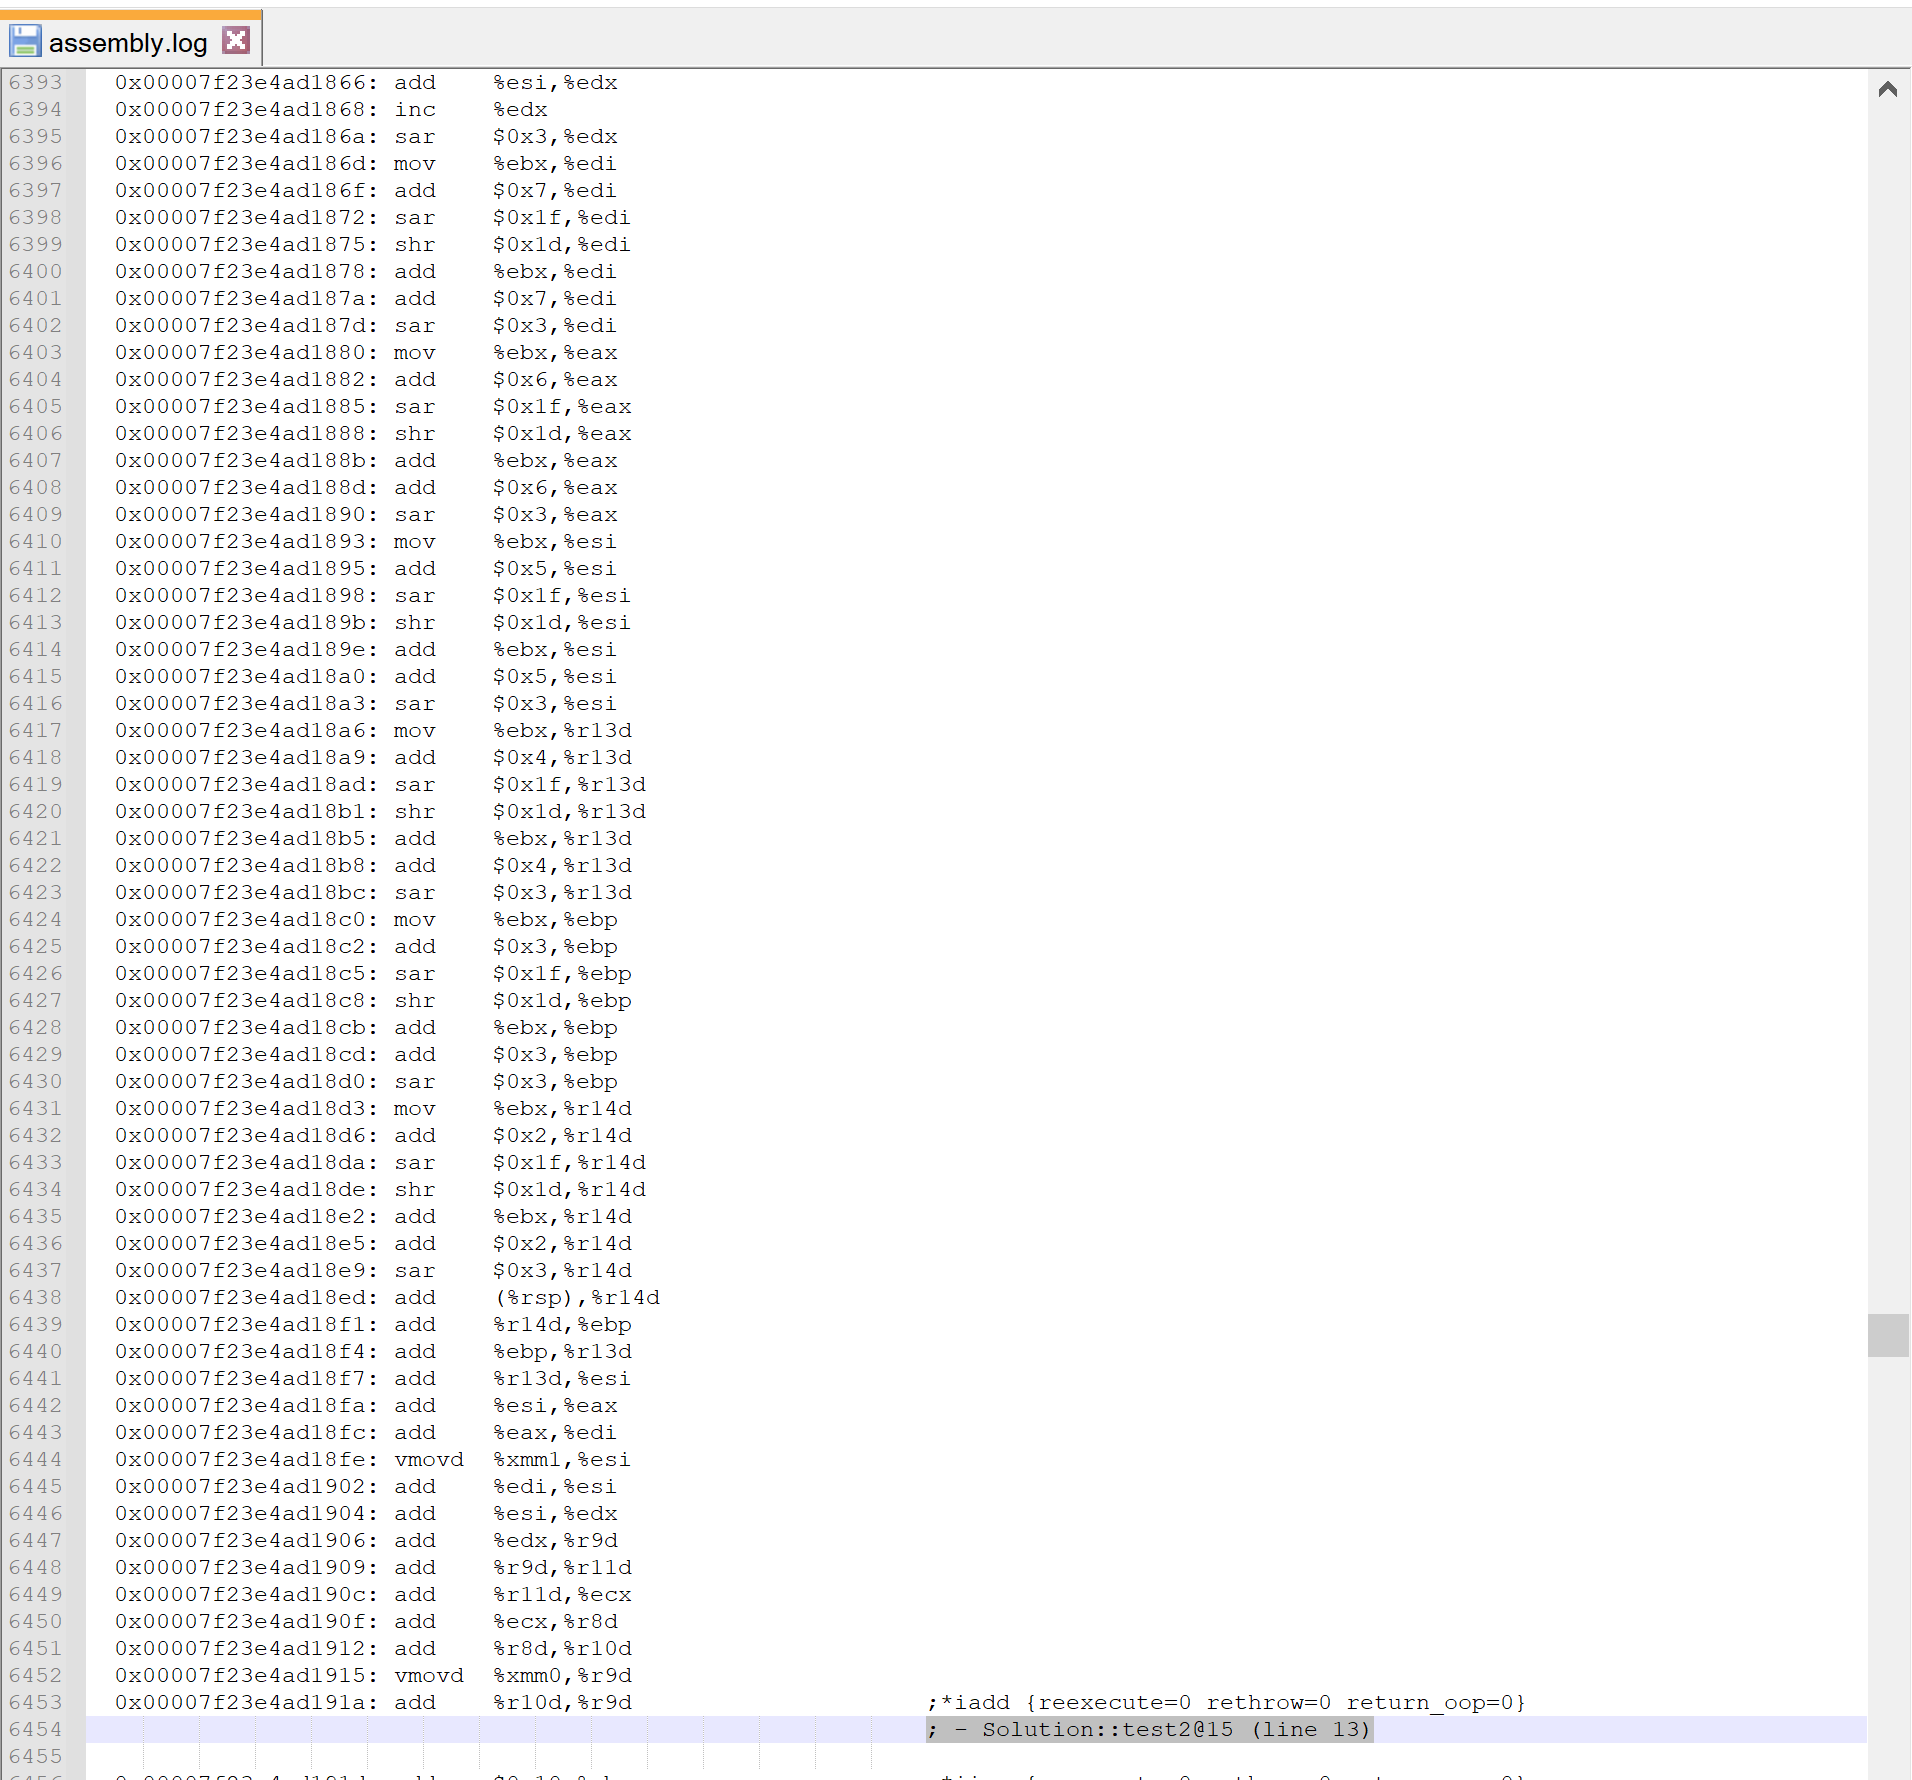The height and width of the screenshot is (1780, 1912).
Task: Click operand '%xmm1,%esi'
Action: (x=562, y=1459)
